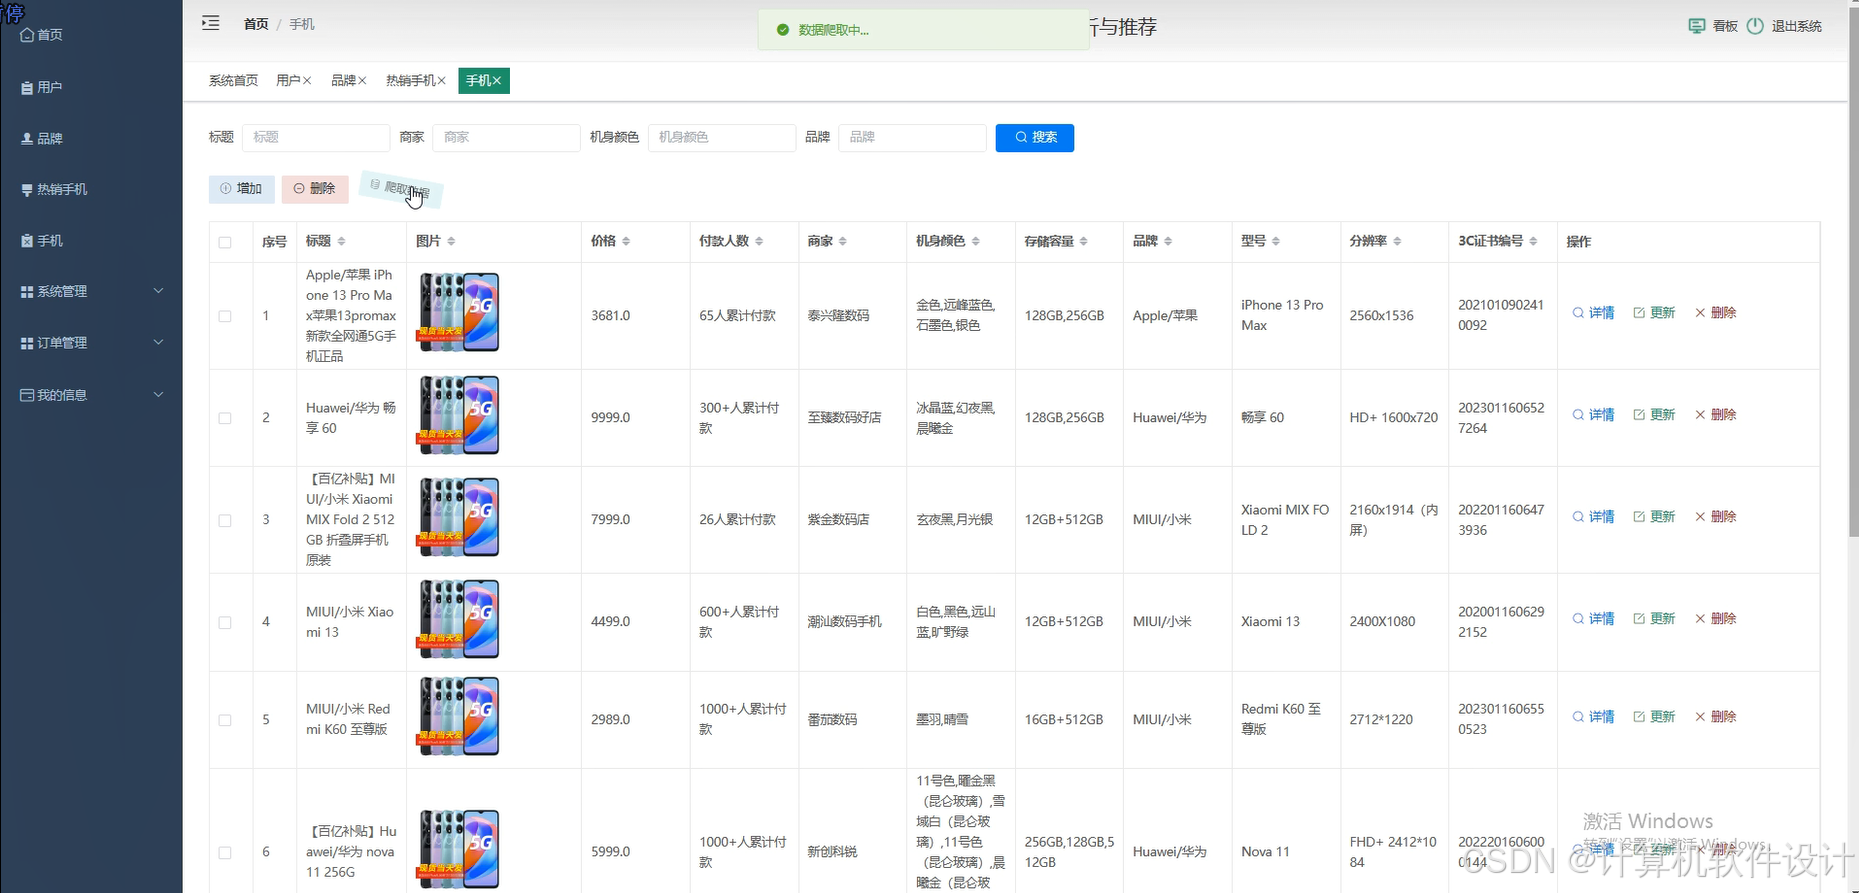Open 用户 in the left sidebar
The width and height of the screenshot is (1859, 893).
pyautogui.click(x=91, y=88)
